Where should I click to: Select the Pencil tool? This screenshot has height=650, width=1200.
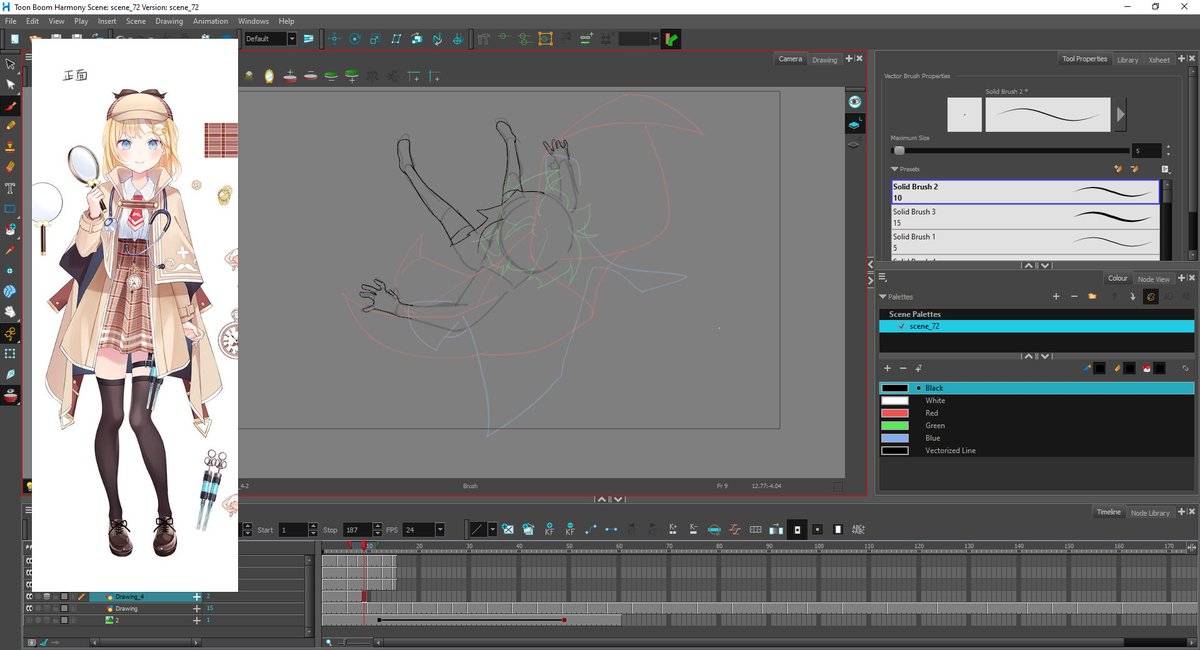click(x=10, y=126)
